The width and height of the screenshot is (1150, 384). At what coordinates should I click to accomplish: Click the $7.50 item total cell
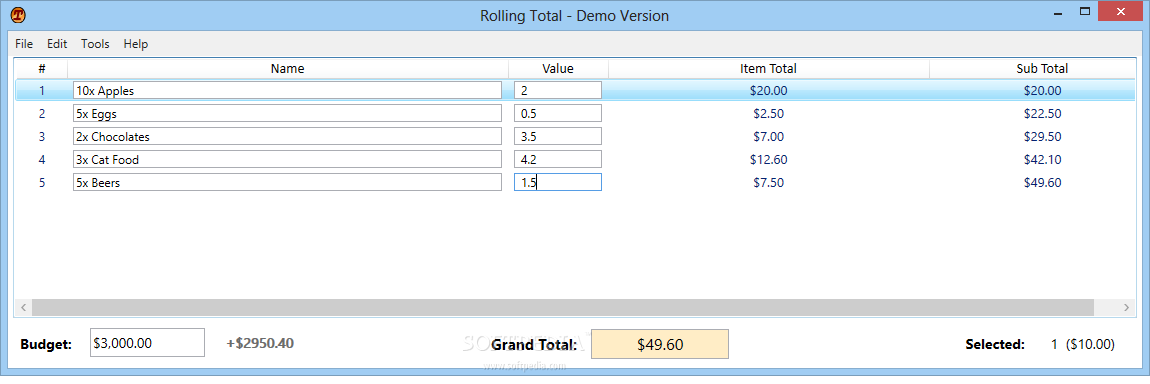[x=769, y=182]
